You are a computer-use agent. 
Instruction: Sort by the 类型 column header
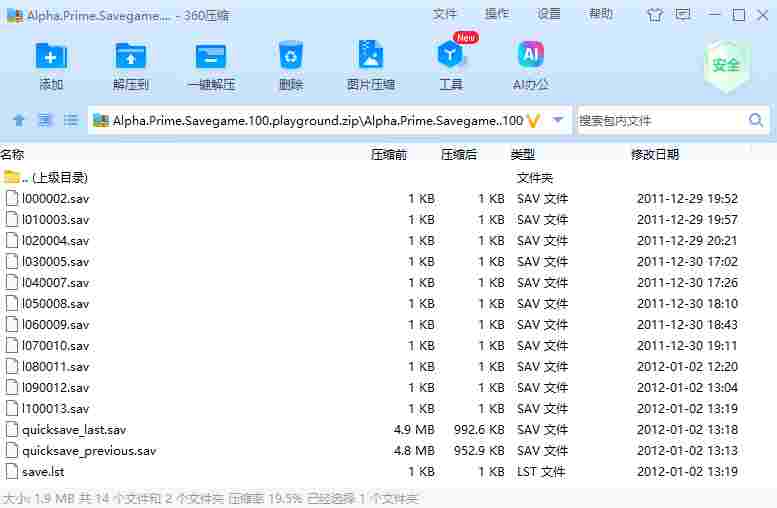[x=523, y=155]
